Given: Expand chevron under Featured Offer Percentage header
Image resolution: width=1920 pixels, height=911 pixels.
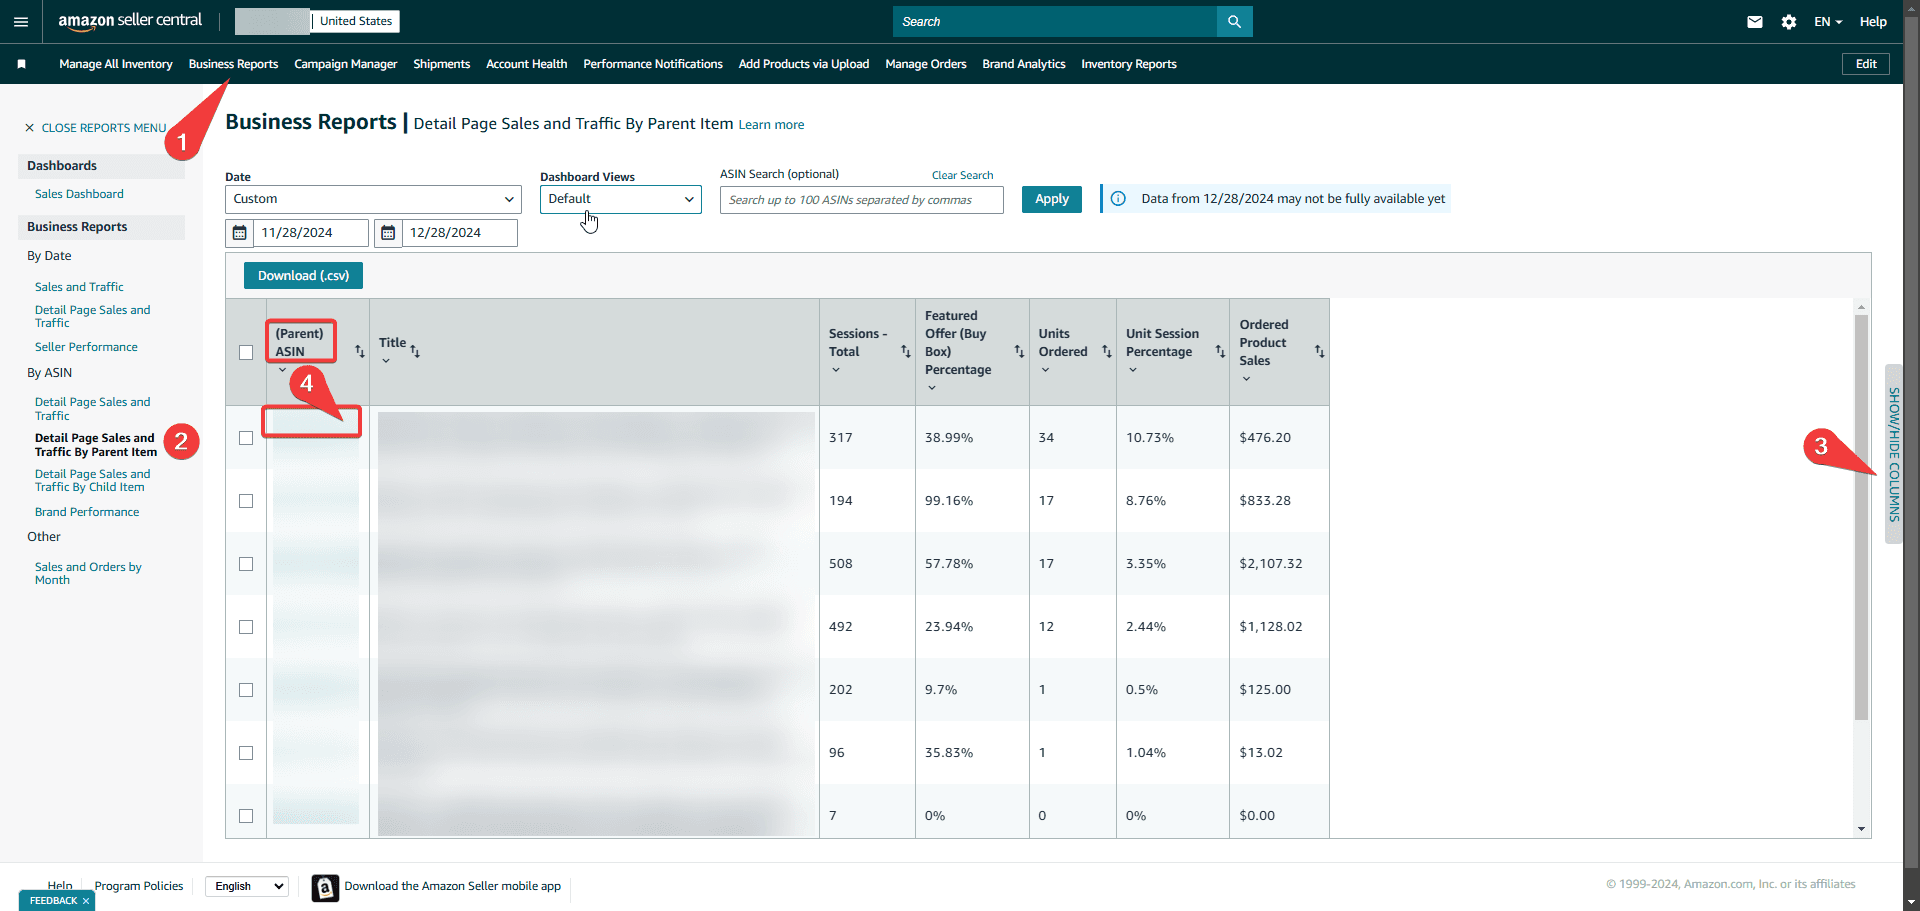Looking at the screenshot, I should point(932,388).
